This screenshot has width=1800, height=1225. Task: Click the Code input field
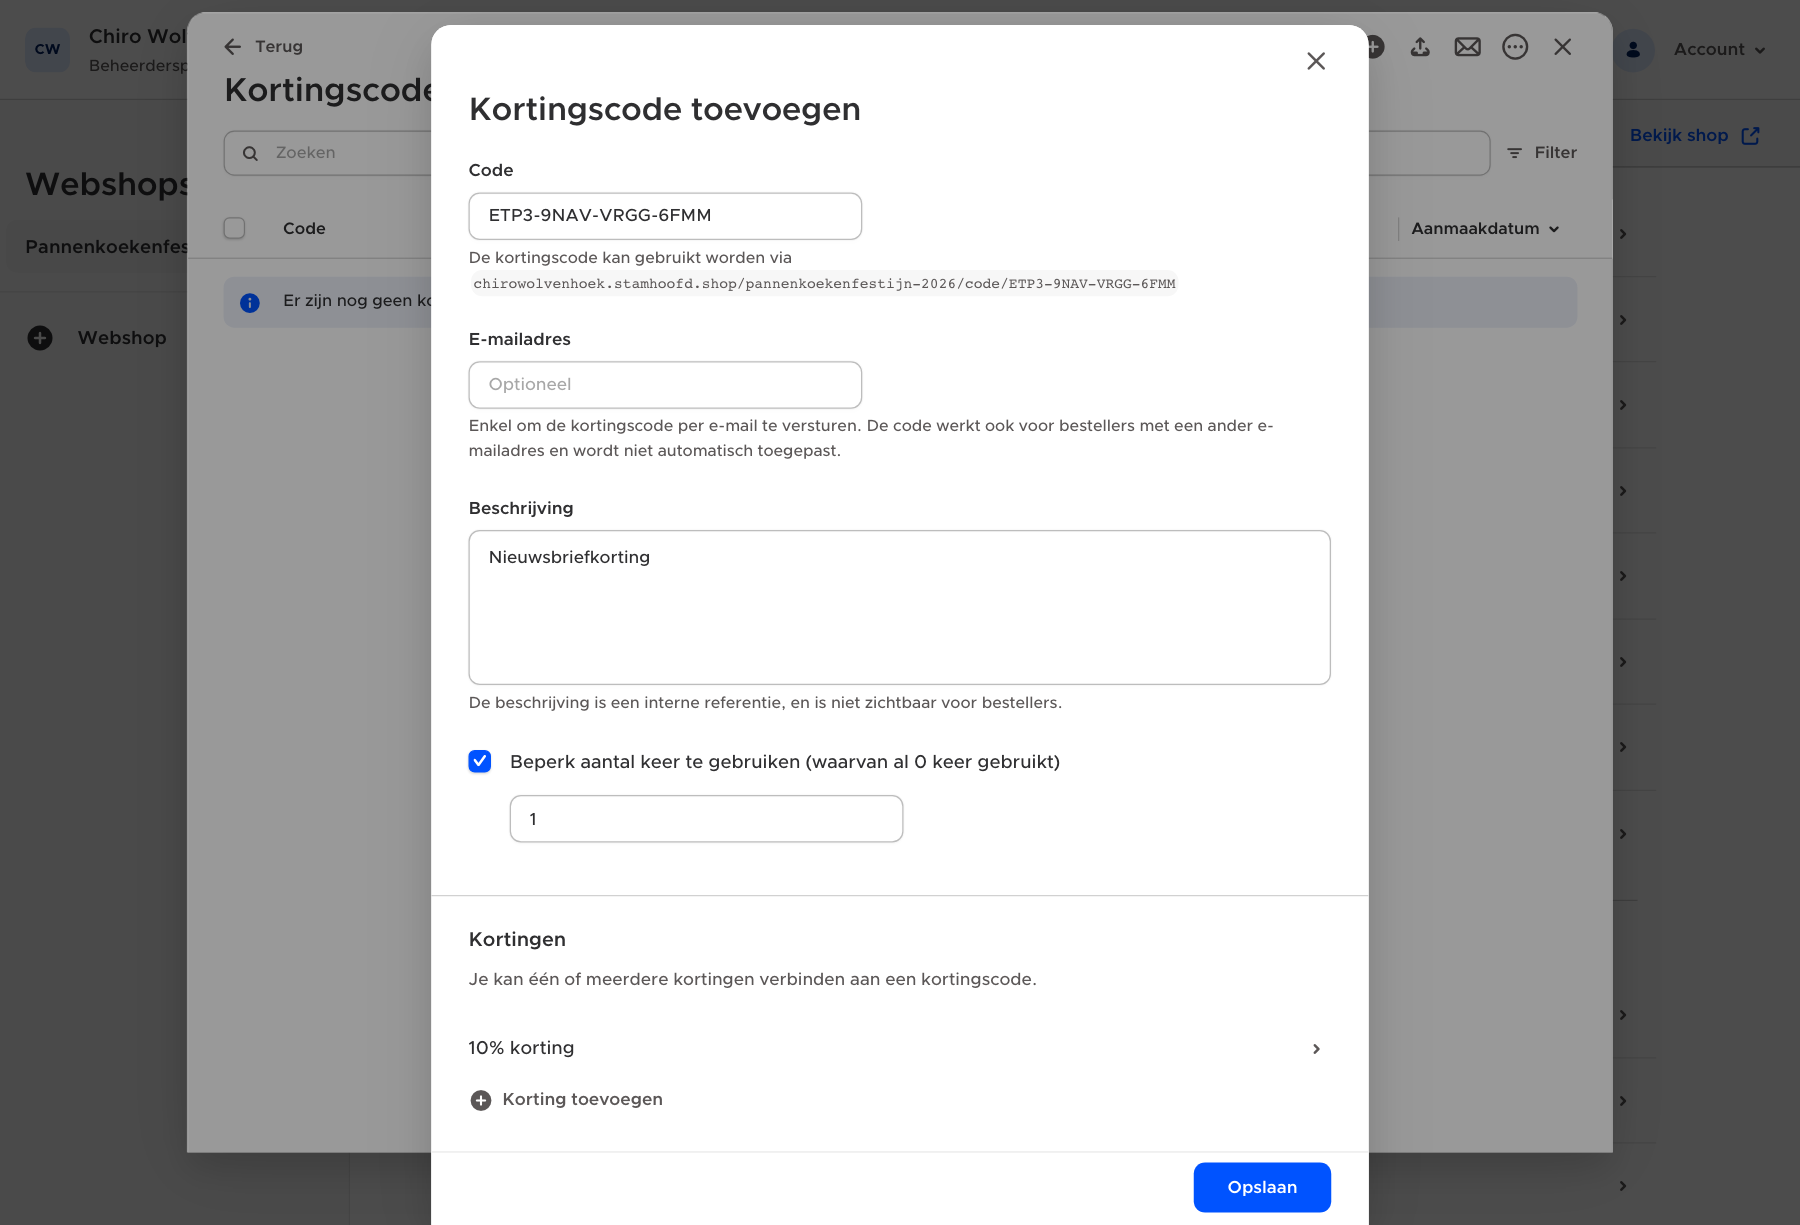click(x=665, y=216)
